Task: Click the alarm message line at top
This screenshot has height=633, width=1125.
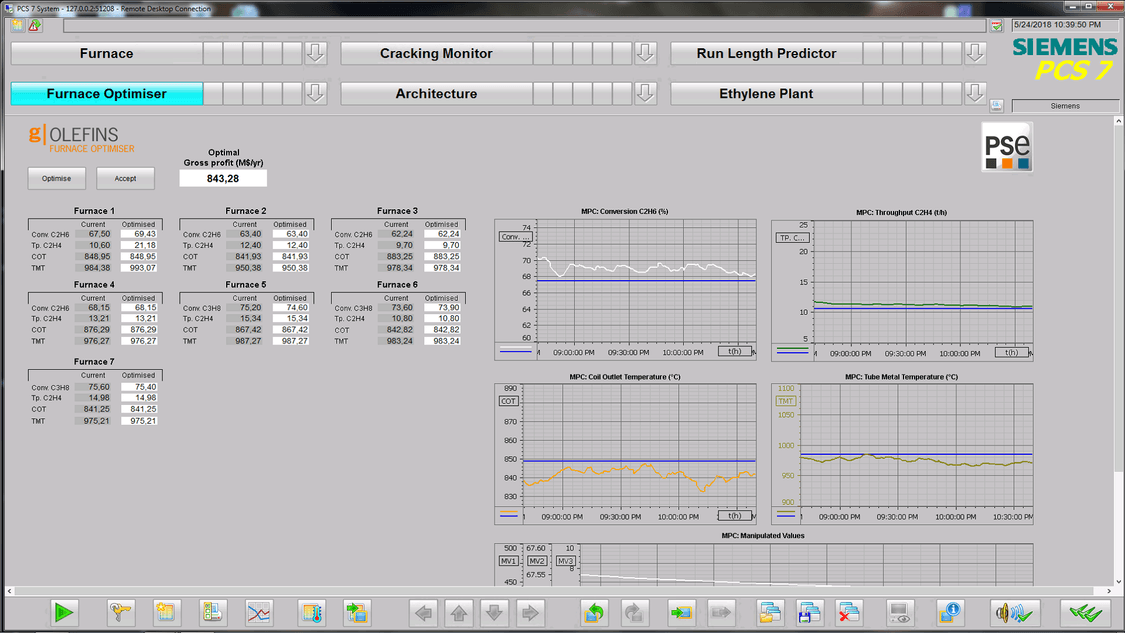Action: [524, 26]
